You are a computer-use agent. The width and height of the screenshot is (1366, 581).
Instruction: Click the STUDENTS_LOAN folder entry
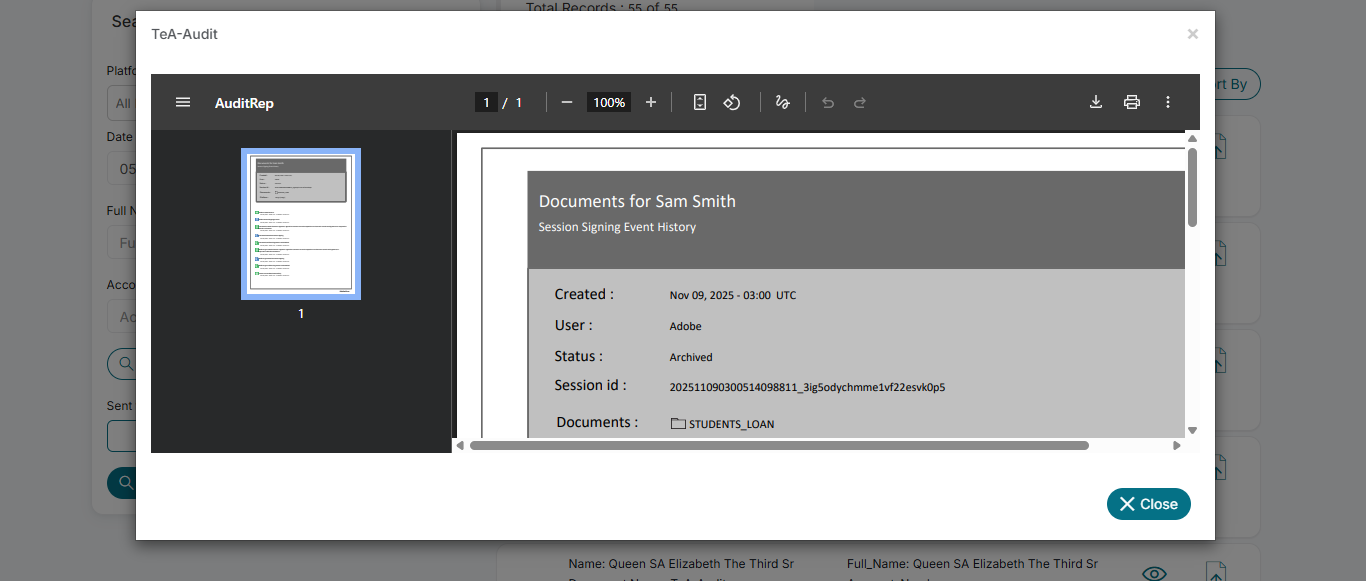(722, 424)
